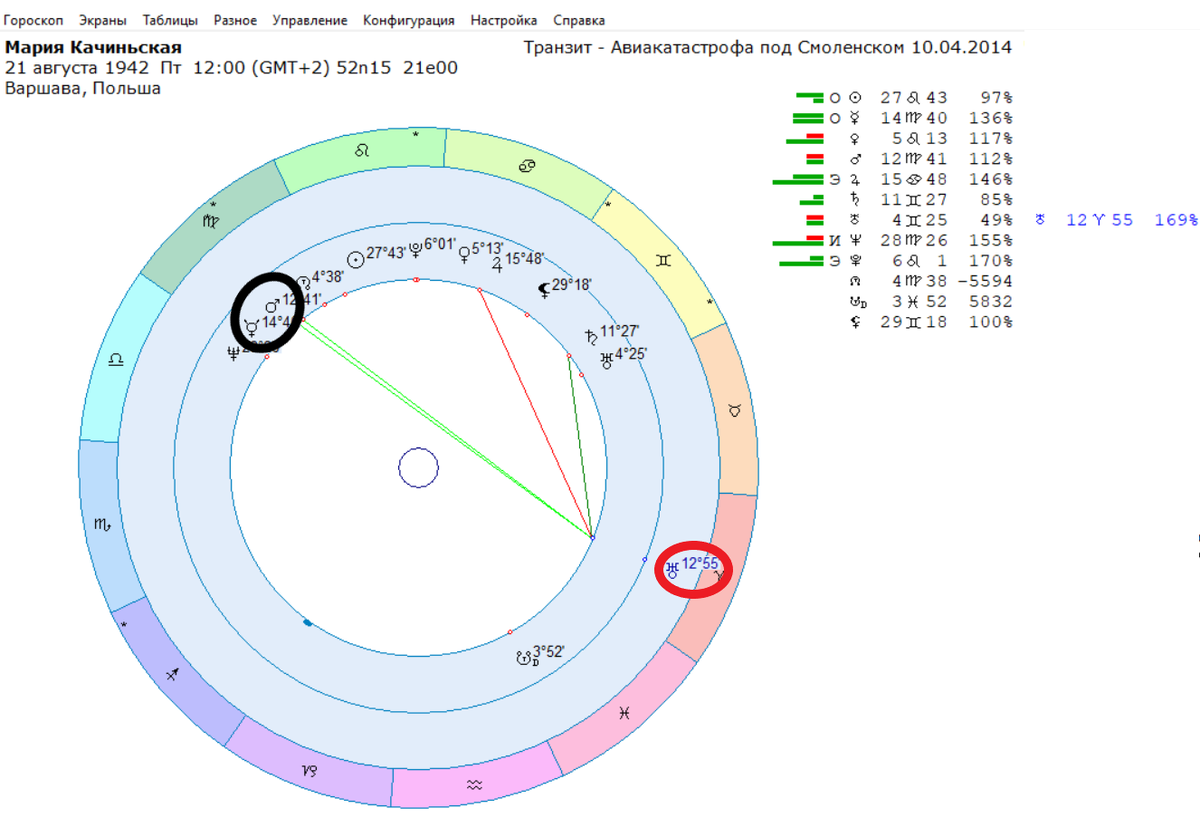
Task: Click the green strength bar in the Sun row
Action: click(x=809, y=97)
